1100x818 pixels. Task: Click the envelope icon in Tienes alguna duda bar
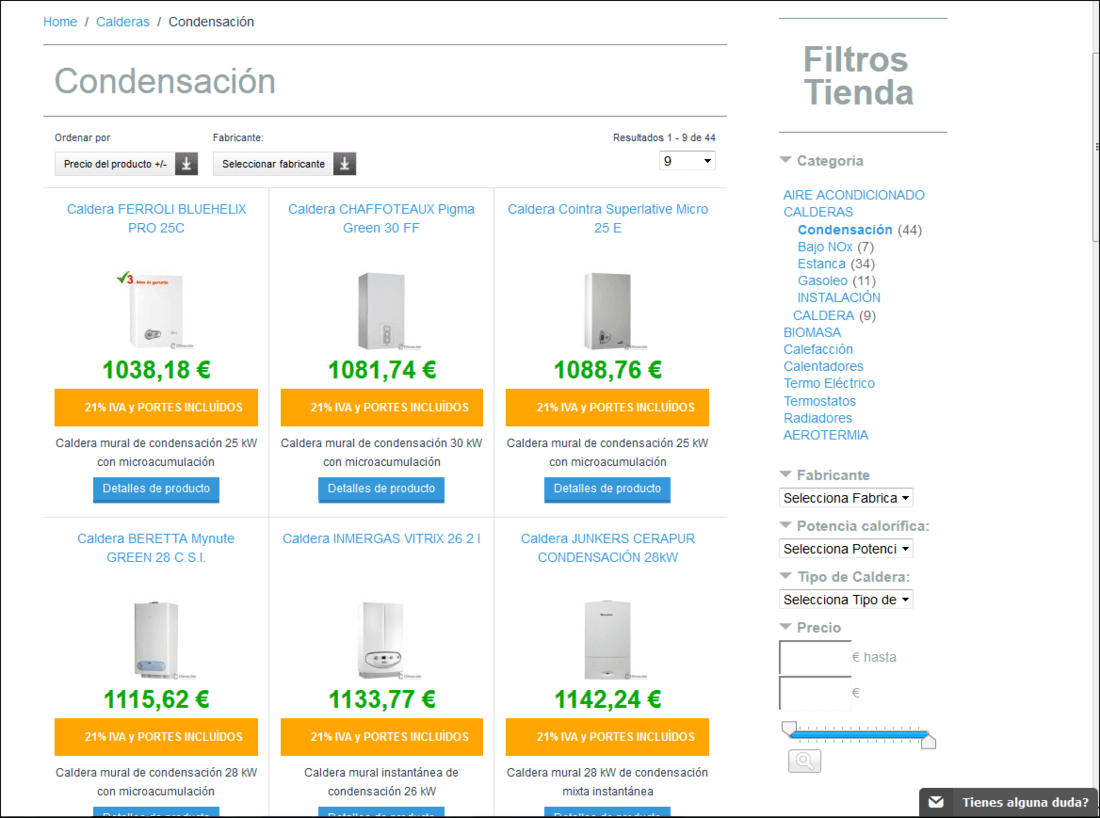(936, 802)
